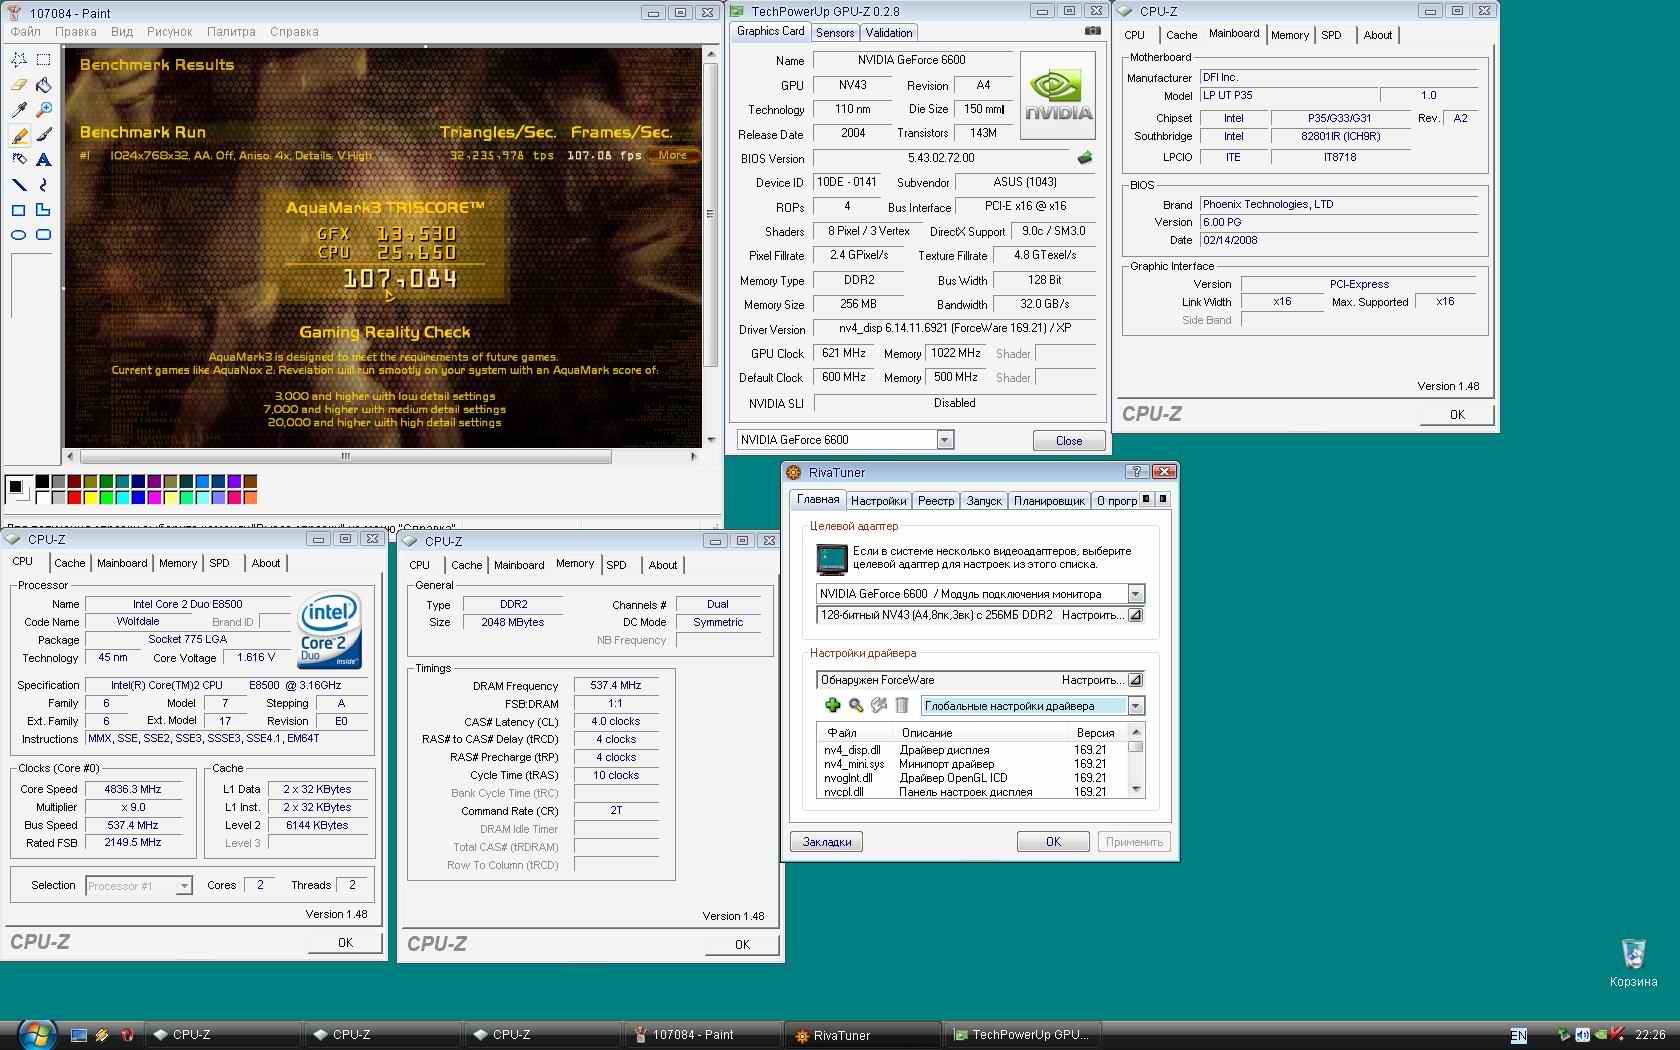The width and height of the screenshot is (1680, 1050).
Task: Choose the Airbrush spray tool
Action: 18,160
